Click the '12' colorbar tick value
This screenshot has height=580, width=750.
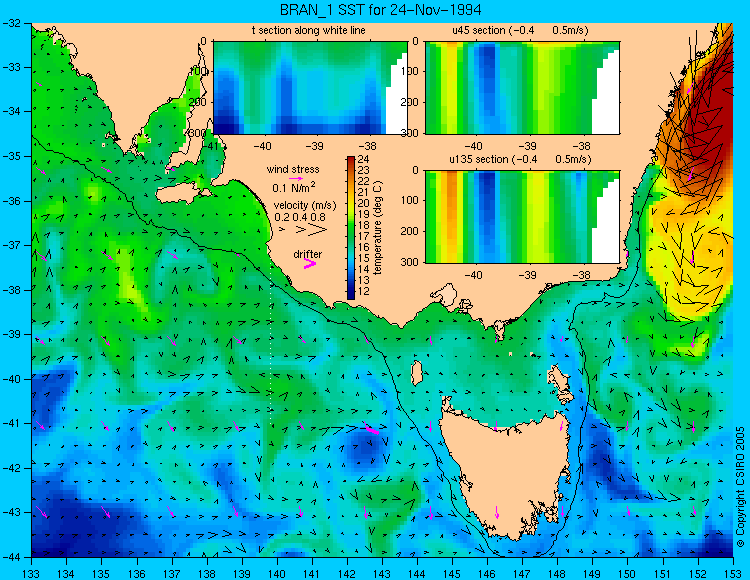point(364,291)
